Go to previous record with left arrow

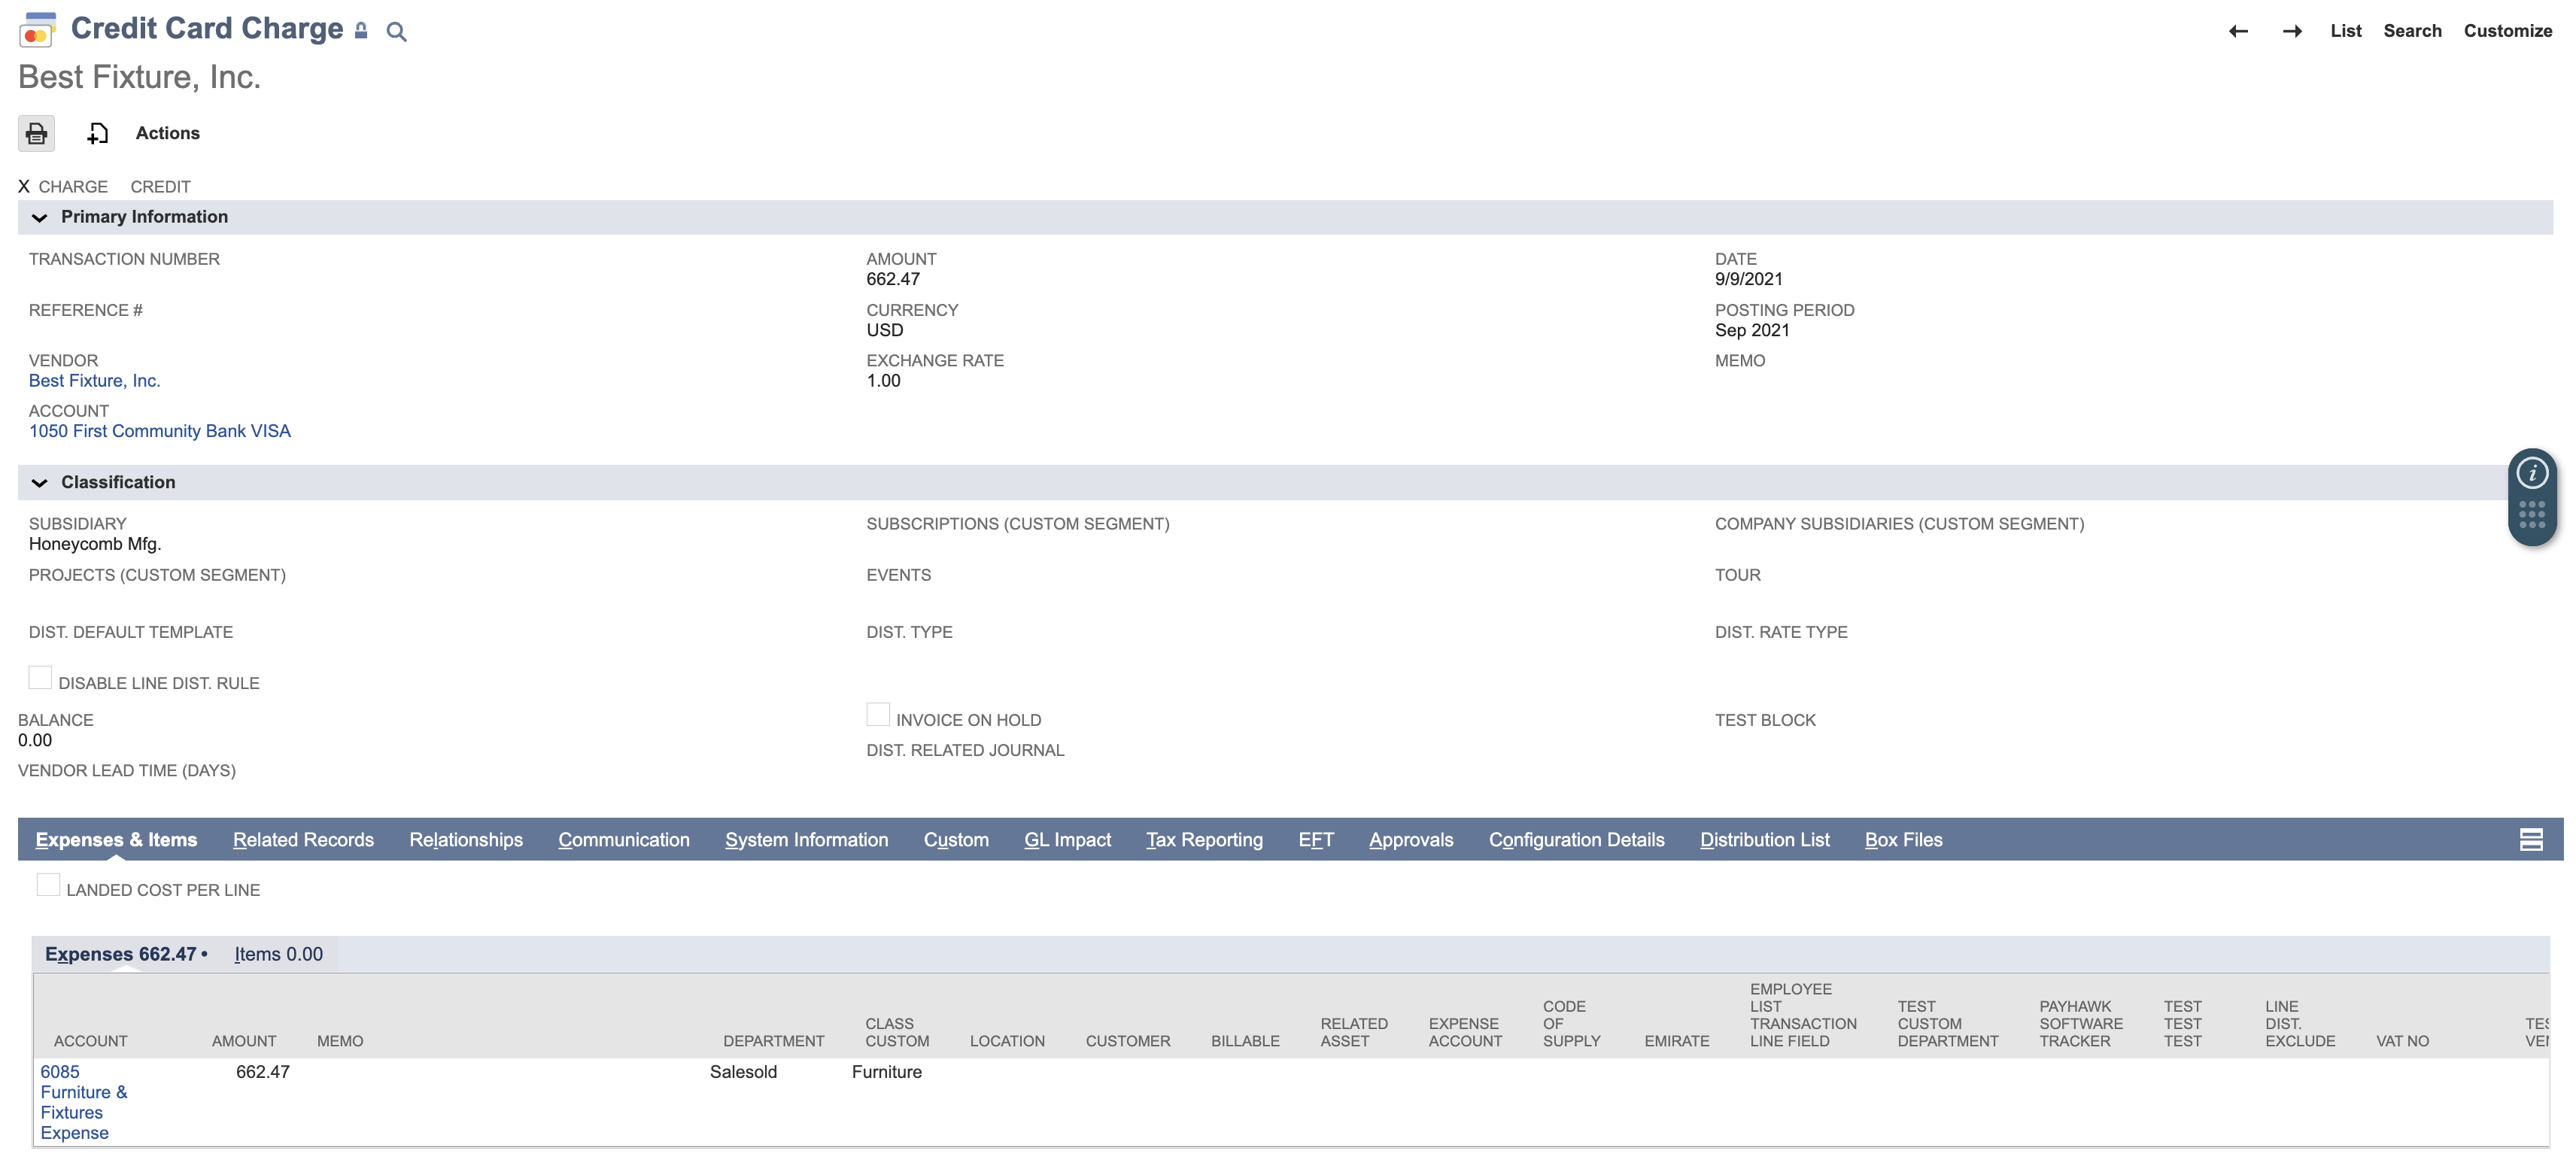click(x=2238, y=31)
